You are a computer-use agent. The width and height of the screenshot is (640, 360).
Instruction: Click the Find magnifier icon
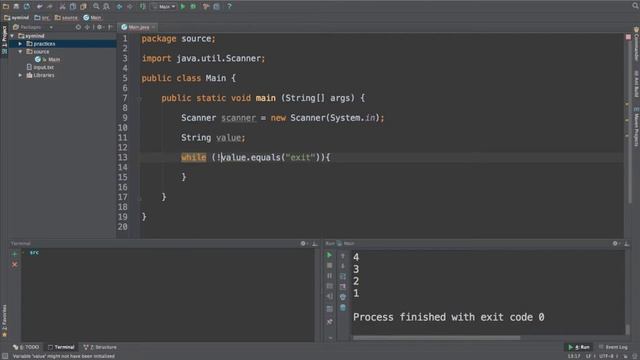pos(96,7)
